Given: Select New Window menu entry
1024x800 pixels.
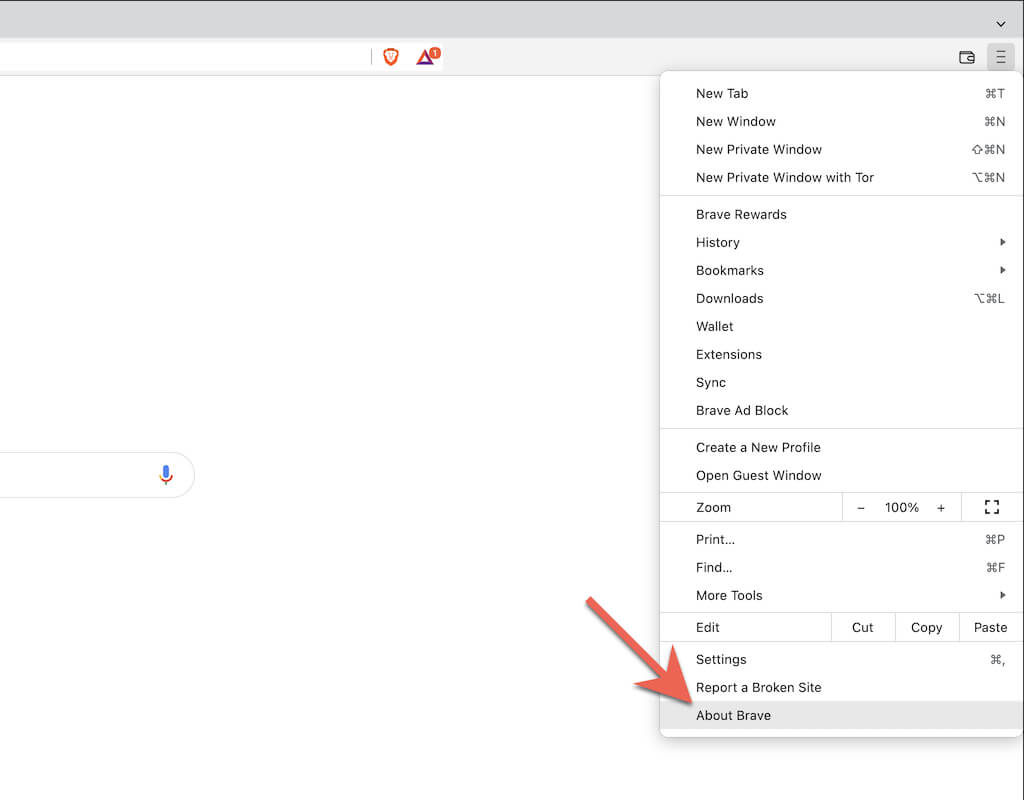Looking at the screenshot, I should (x=841, y=121).
